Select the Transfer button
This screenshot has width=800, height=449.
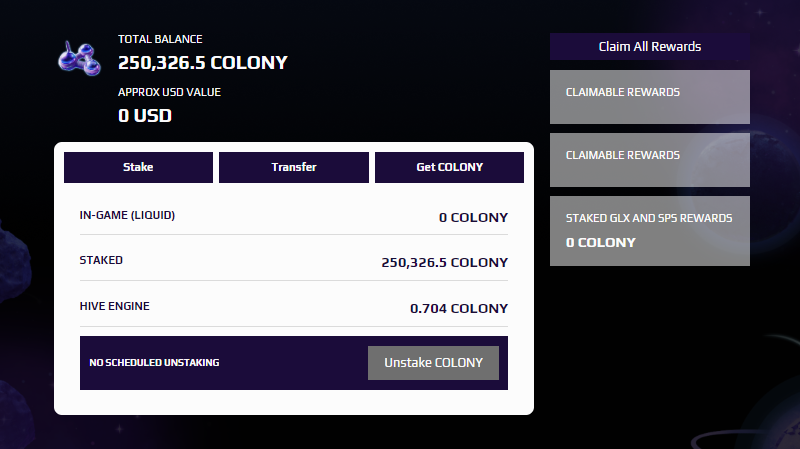click(294, 167)
